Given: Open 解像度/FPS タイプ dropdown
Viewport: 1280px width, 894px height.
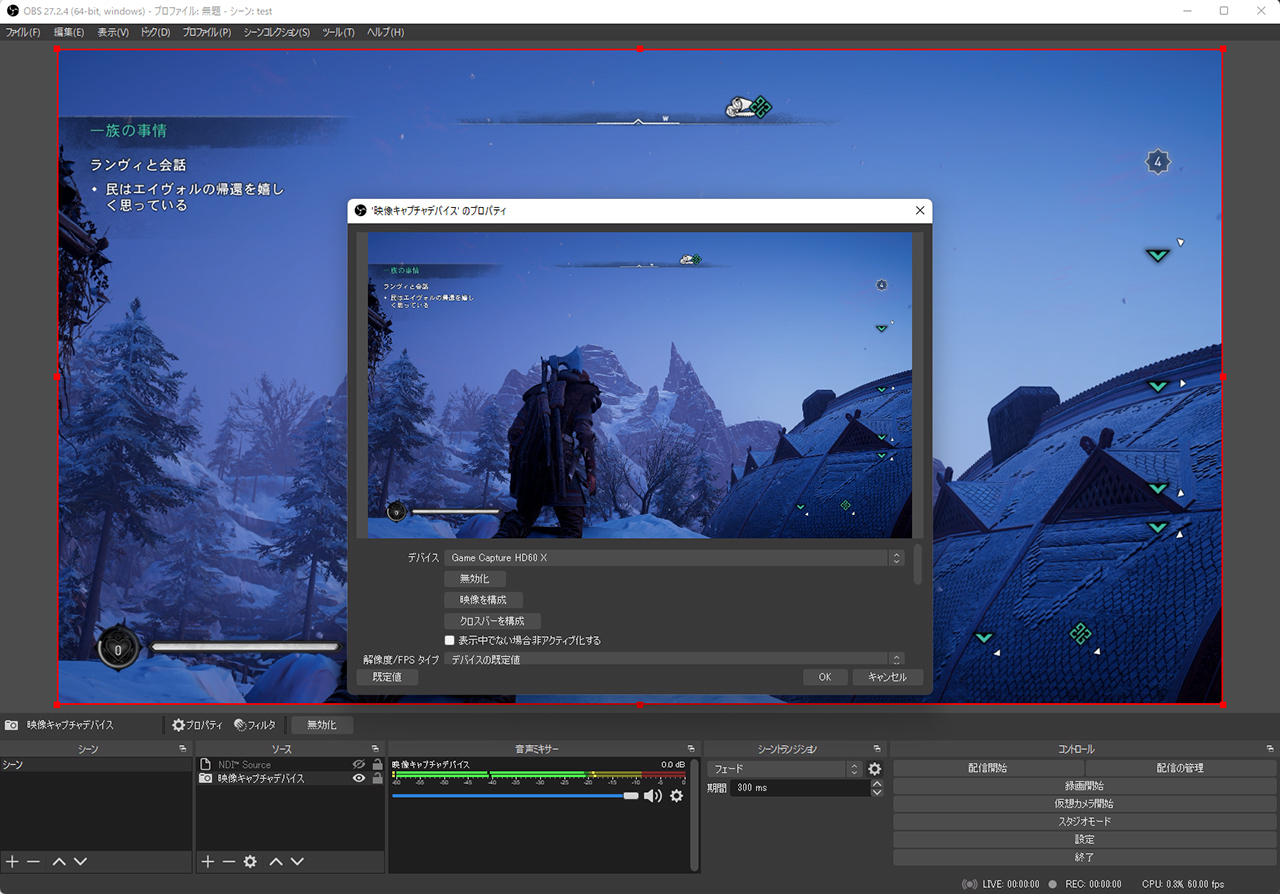Looking at the screenshot, I should [675, 659].
